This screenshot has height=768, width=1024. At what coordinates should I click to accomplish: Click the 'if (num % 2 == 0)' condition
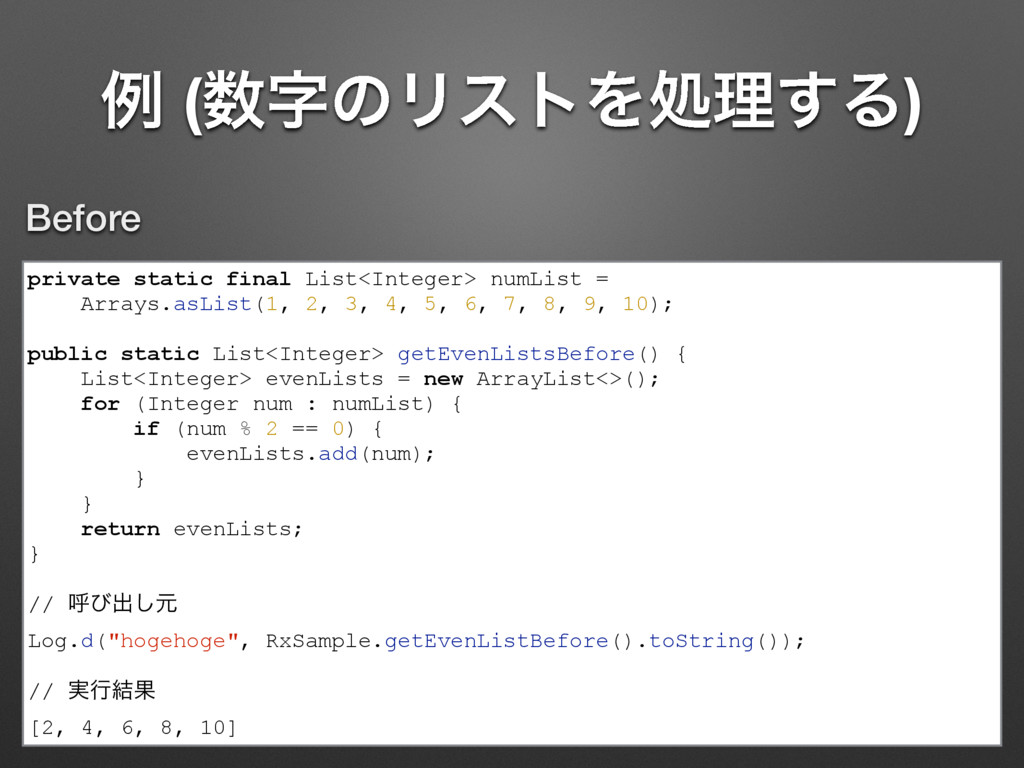click(x=244, y=429)
